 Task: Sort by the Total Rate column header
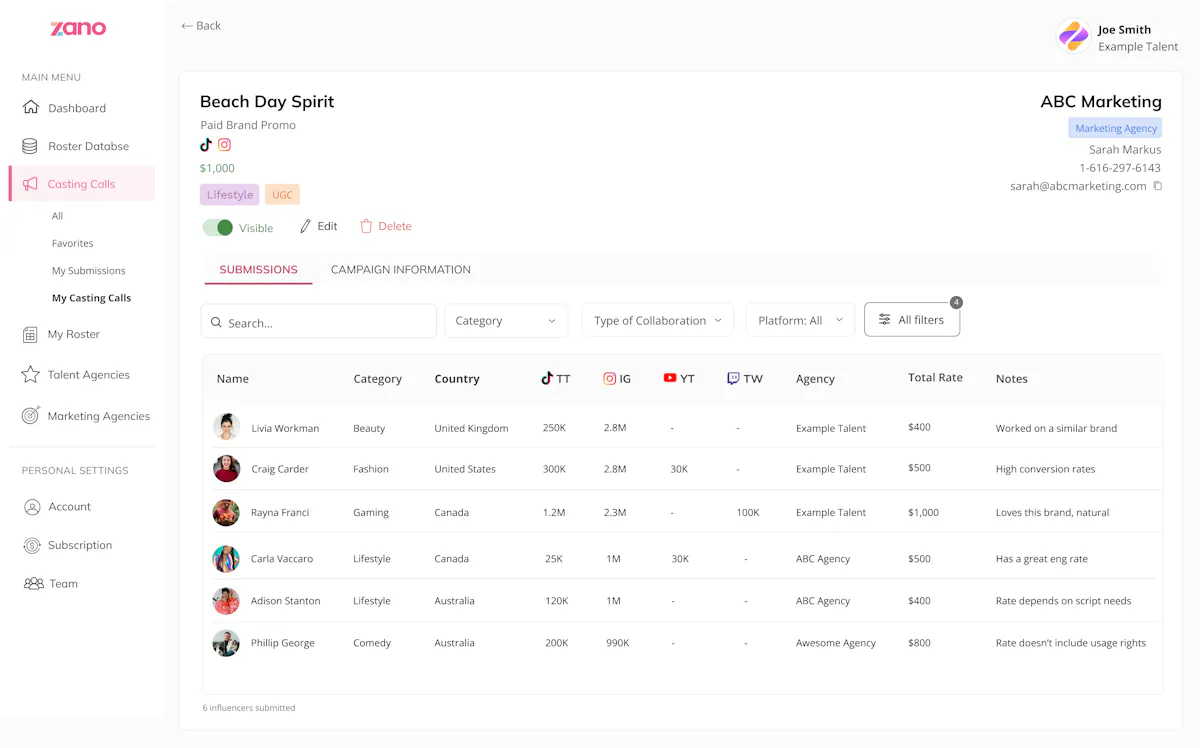pos(936,378)
